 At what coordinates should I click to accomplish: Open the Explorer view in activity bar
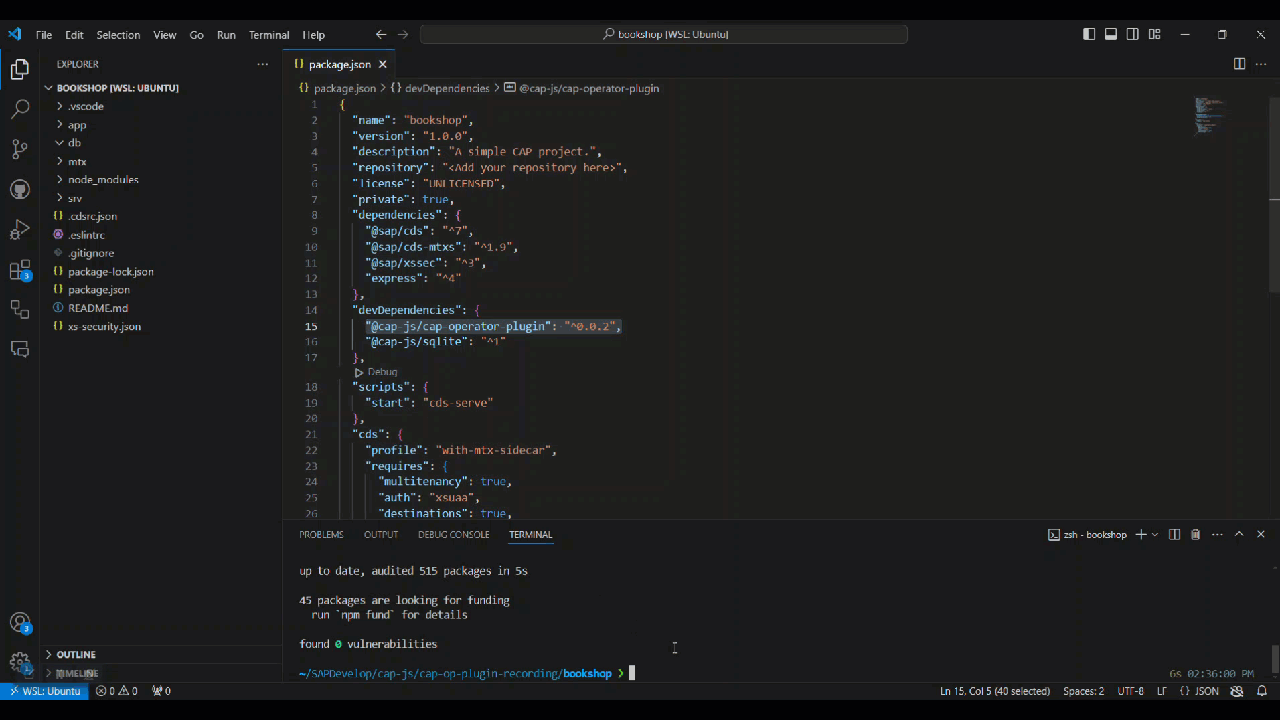coord(19,69)
